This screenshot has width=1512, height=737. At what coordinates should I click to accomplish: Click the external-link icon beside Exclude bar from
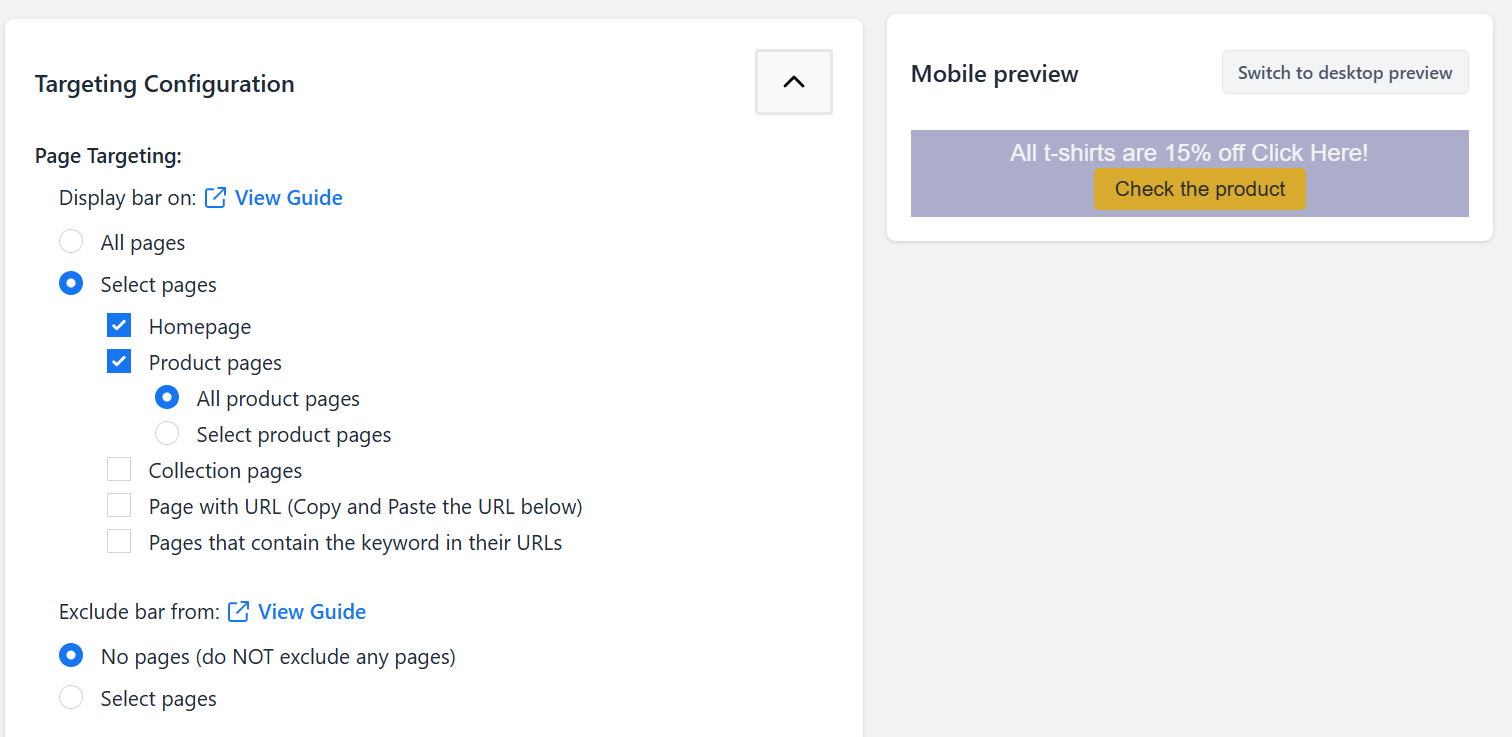pos(238,612)
